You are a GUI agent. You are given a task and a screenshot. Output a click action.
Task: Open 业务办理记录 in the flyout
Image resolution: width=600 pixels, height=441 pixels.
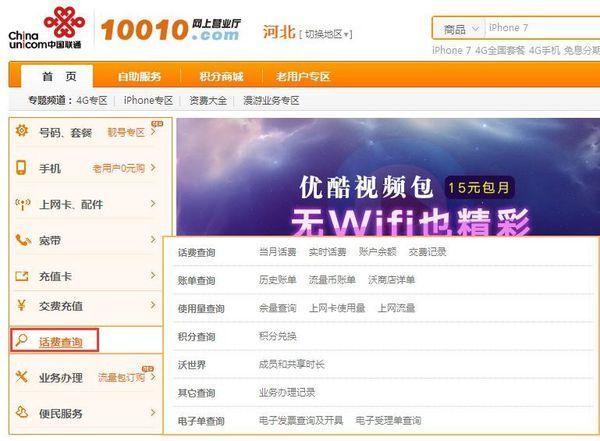[287, 393]
